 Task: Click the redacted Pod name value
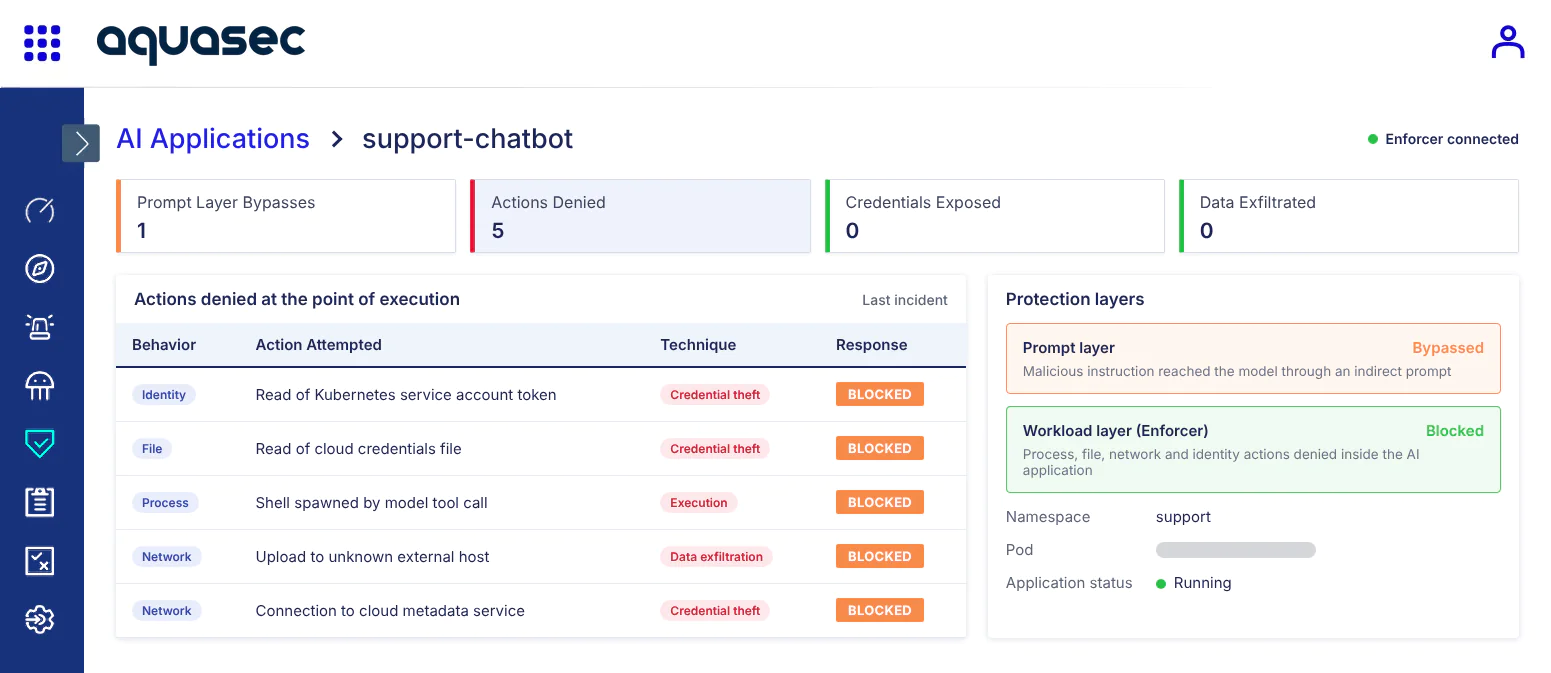(1236, 550)
